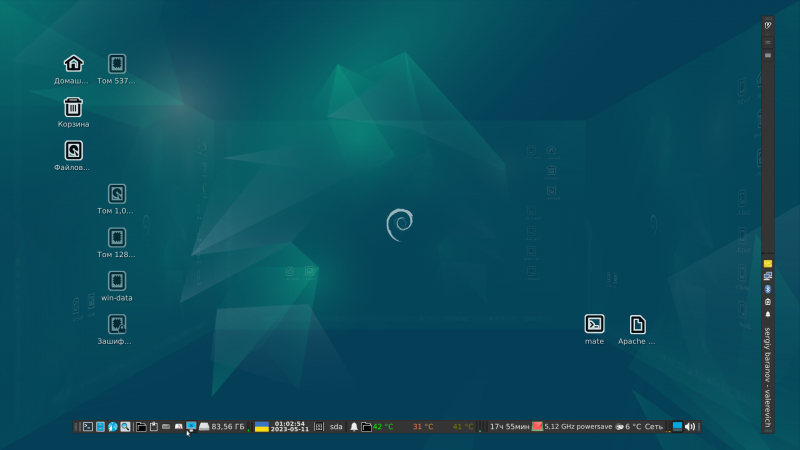The width and height of the screenshot is (800, 450).
Task: Open the 5,12 GHz powersave frequency menu
Action: click(578, 426)
